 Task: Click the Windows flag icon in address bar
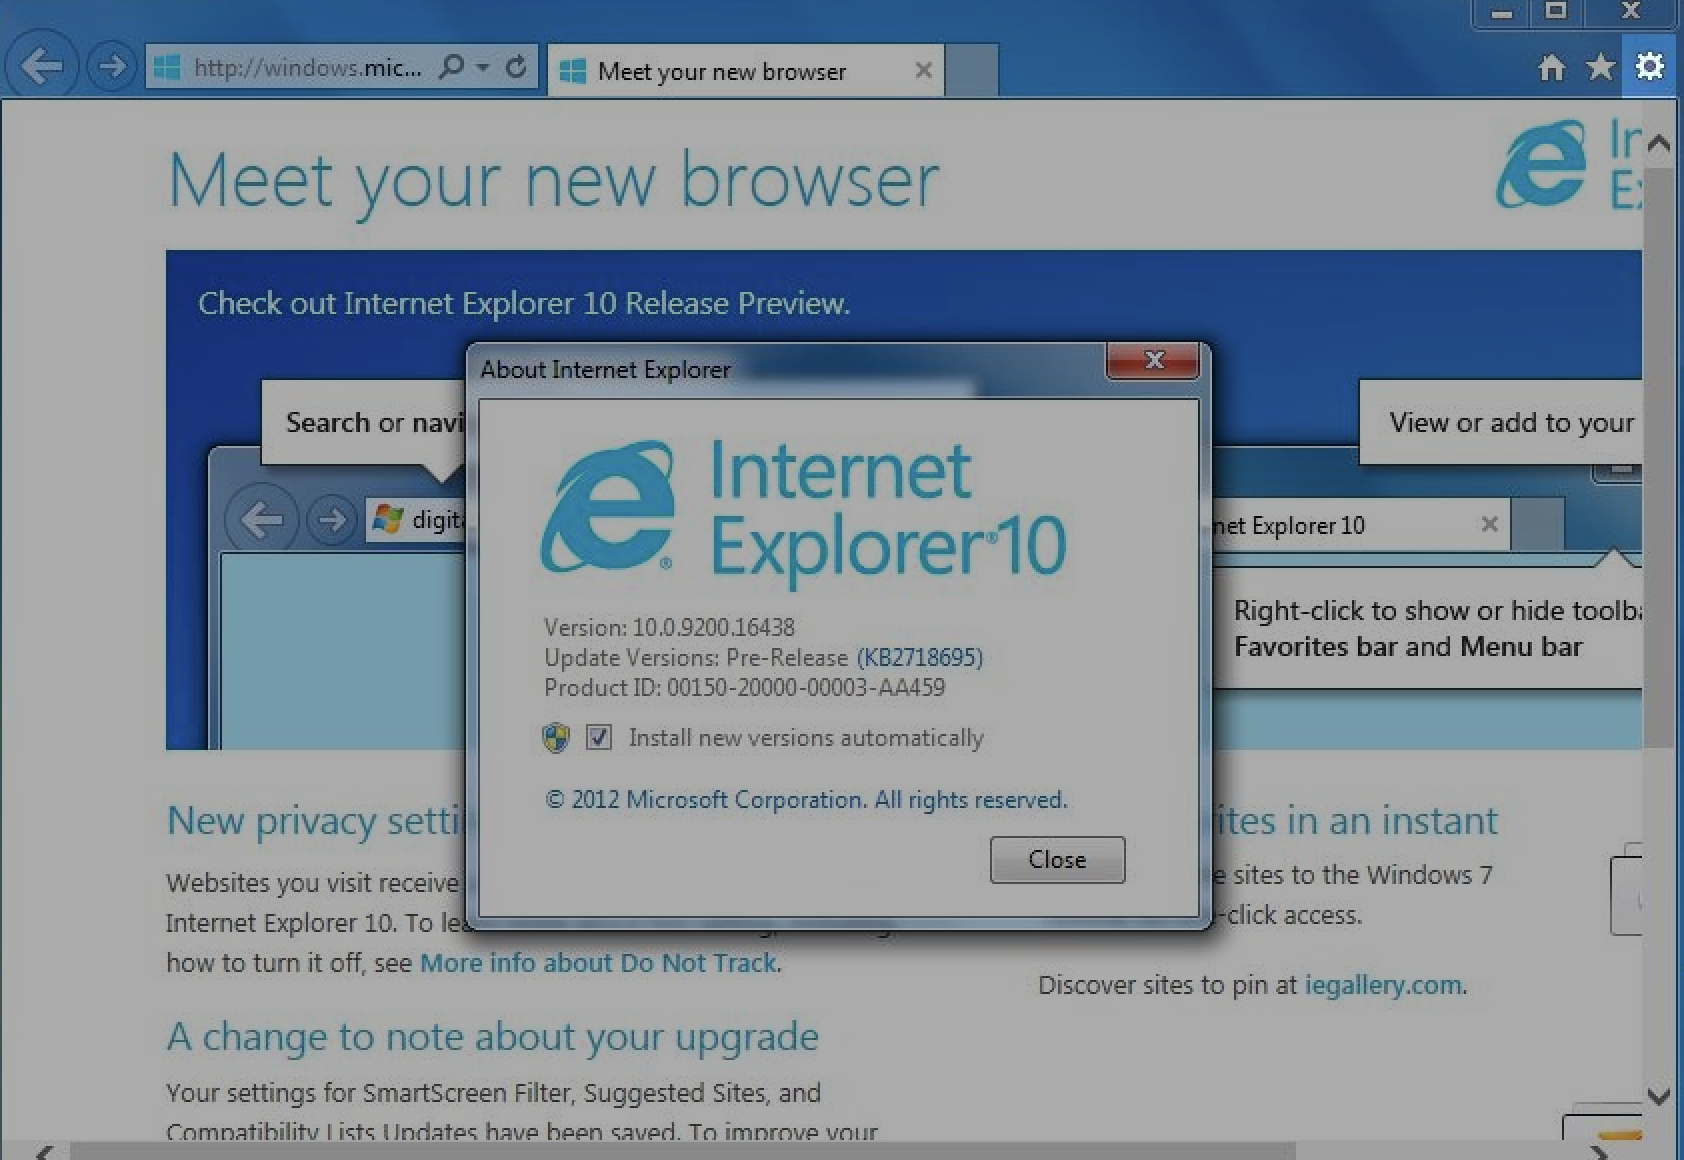[x=166, y=67]
